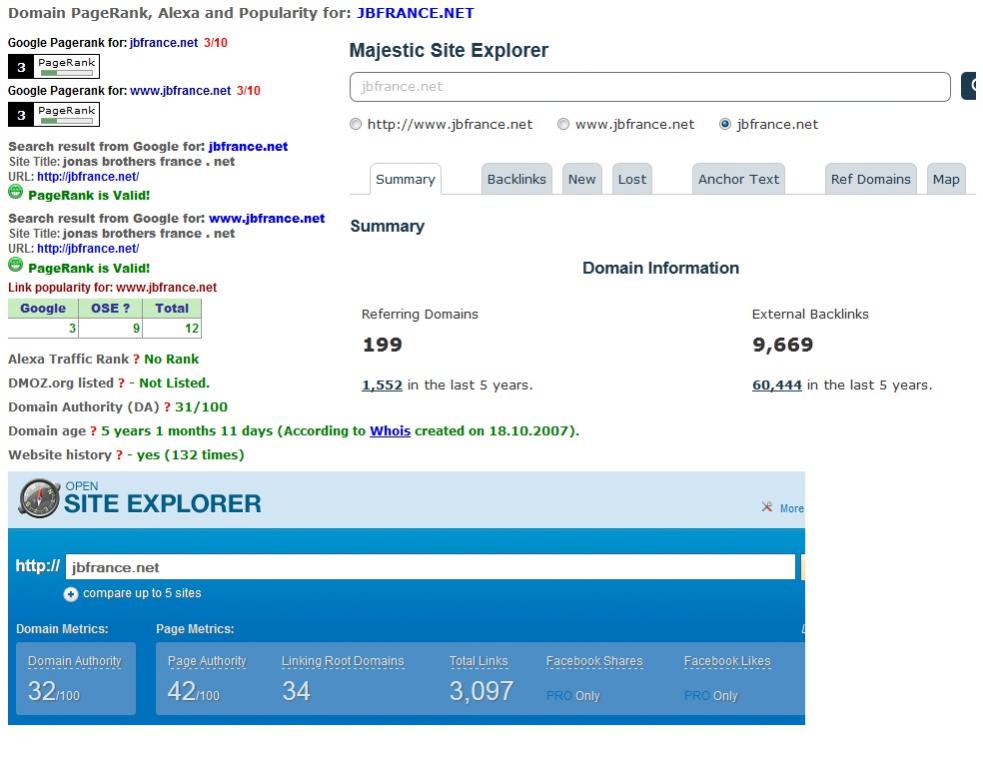This screenshot has height=767, width=983.
Task: Click the Domain Authority metric label
Action: click(75, 661)
